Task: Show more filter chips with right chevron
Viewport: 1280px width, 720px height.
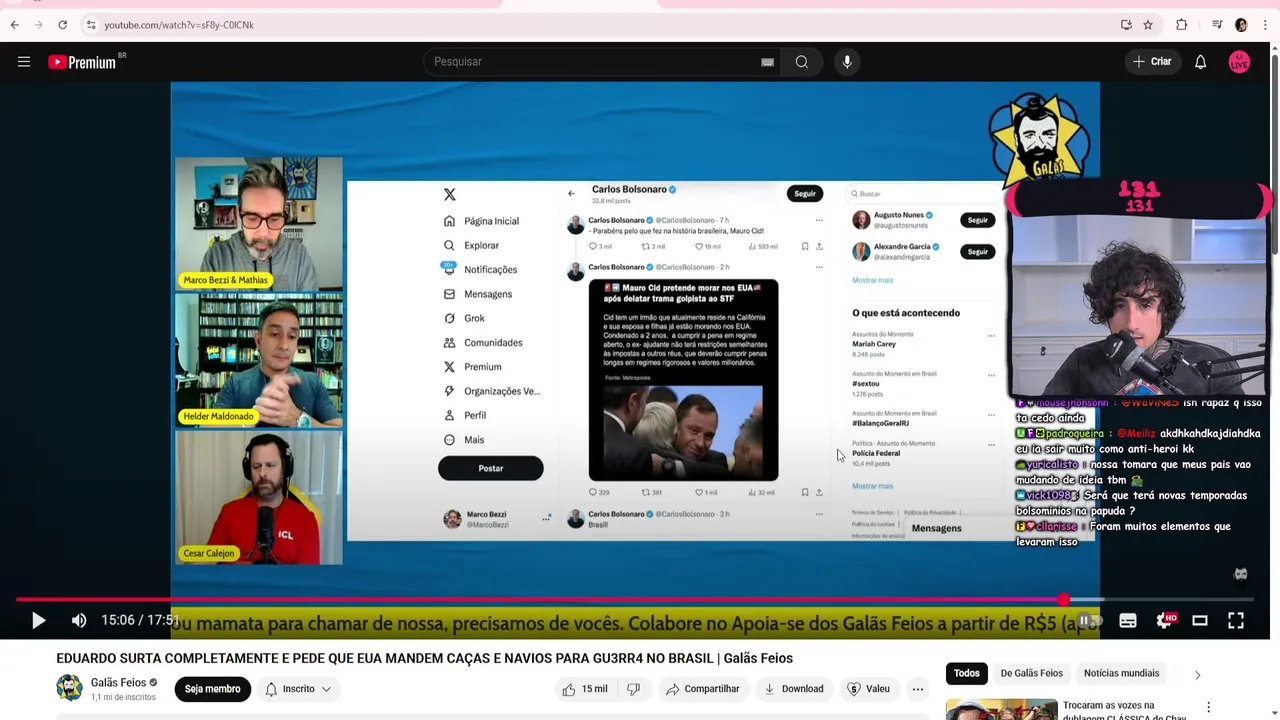Action: point(1197,675)
